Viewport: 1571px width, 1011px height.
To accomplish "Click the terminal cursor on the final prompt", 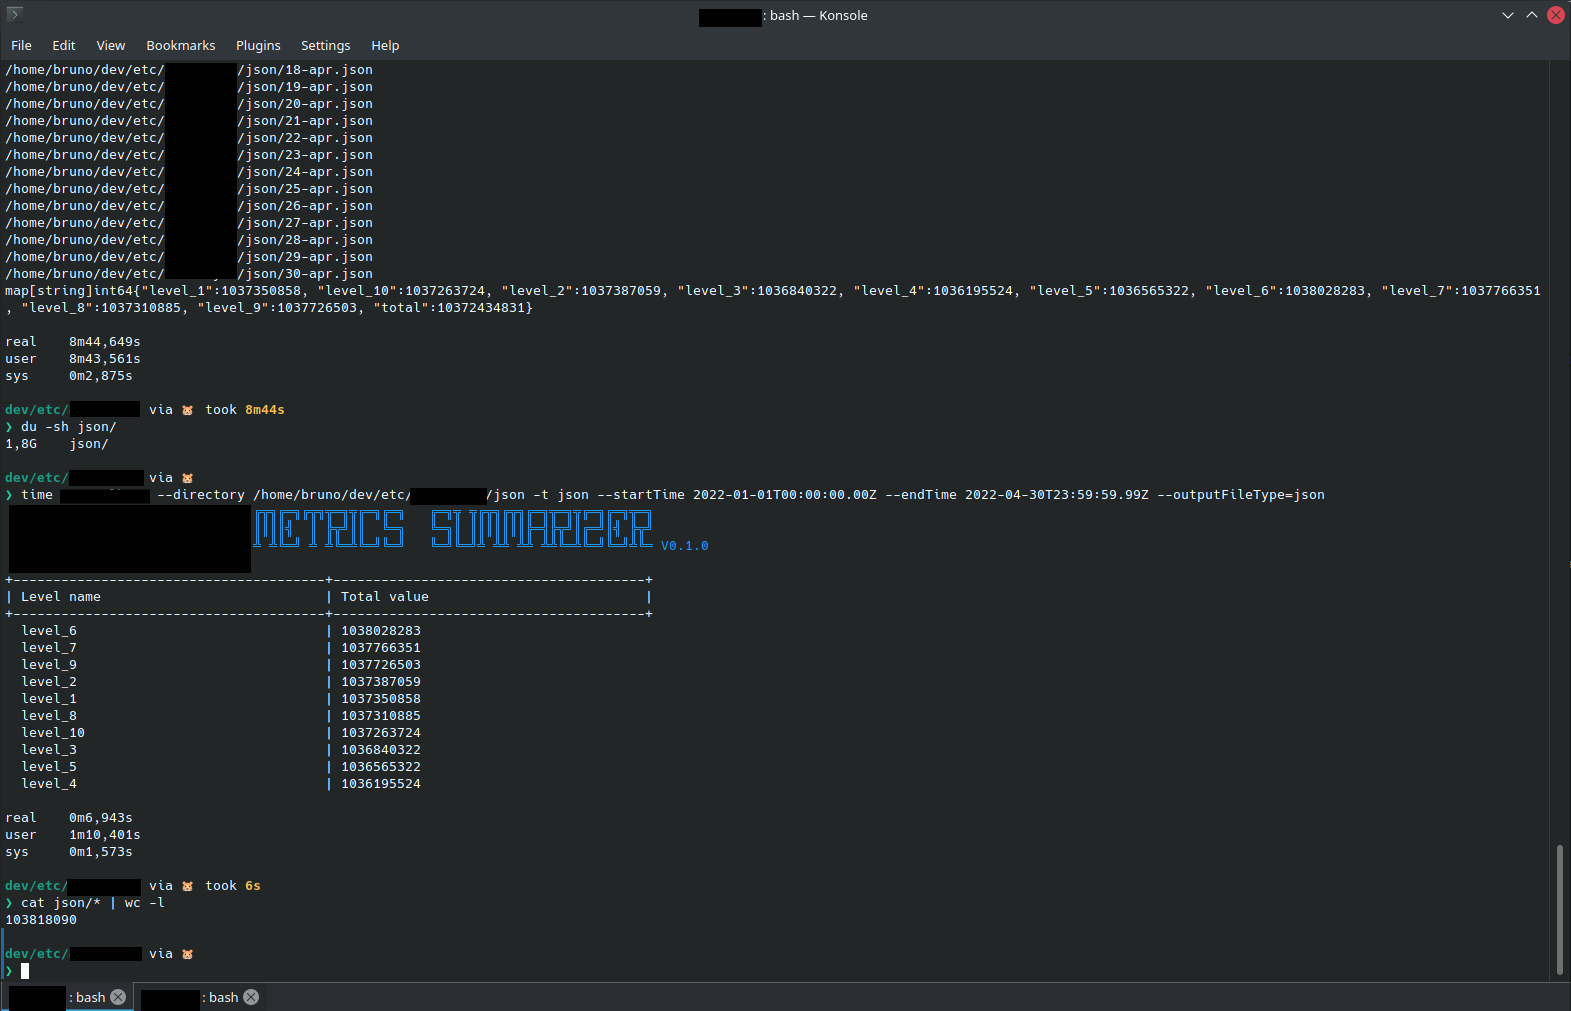I will (25, 971).
